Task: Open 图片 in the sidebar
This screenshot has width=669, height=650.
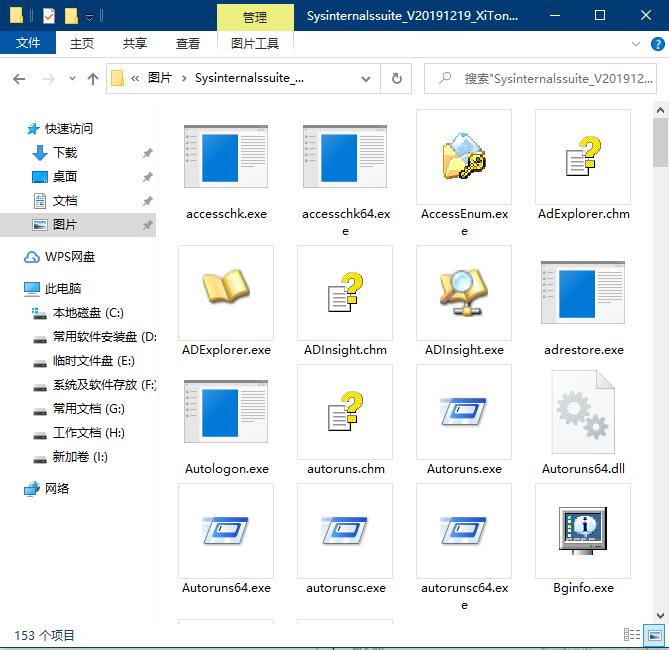Action: (x=65, y=224)
